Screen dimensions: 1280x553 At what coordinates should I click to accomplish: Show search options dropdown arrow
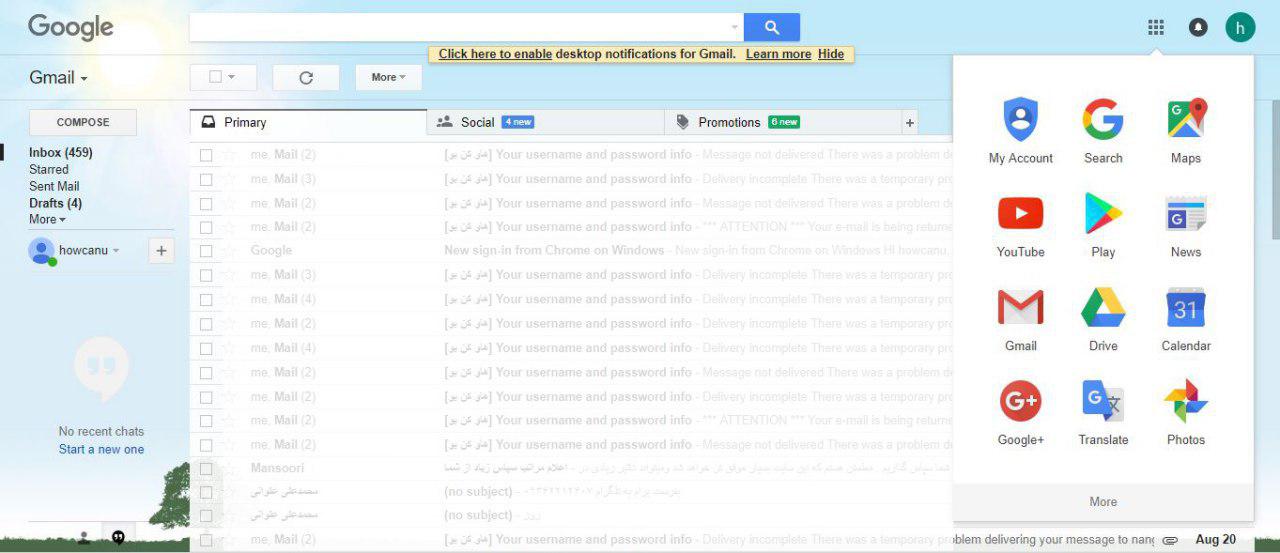click(735, 27)
